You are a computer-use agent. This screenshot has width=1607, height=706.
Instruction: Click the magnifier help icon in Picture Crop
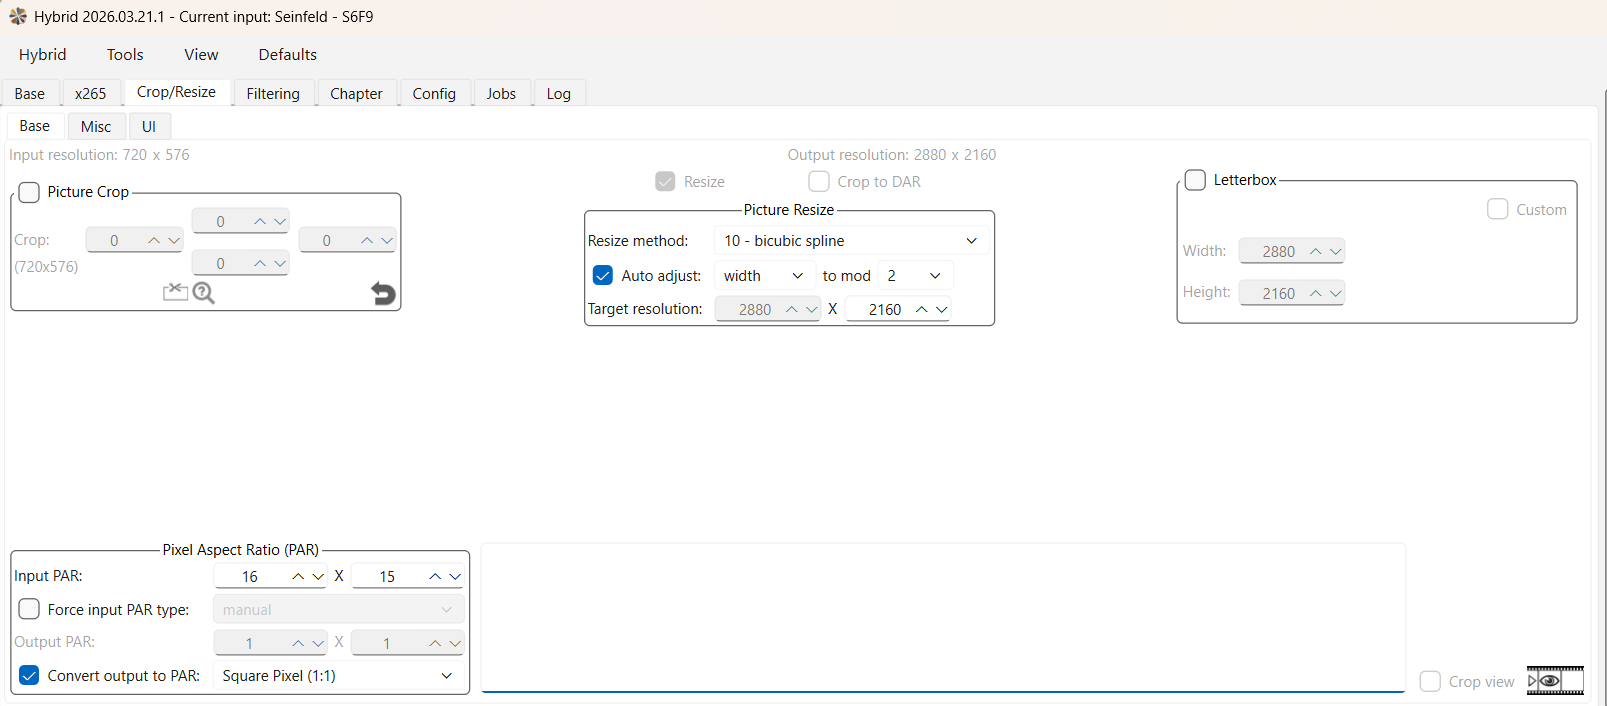204,293
